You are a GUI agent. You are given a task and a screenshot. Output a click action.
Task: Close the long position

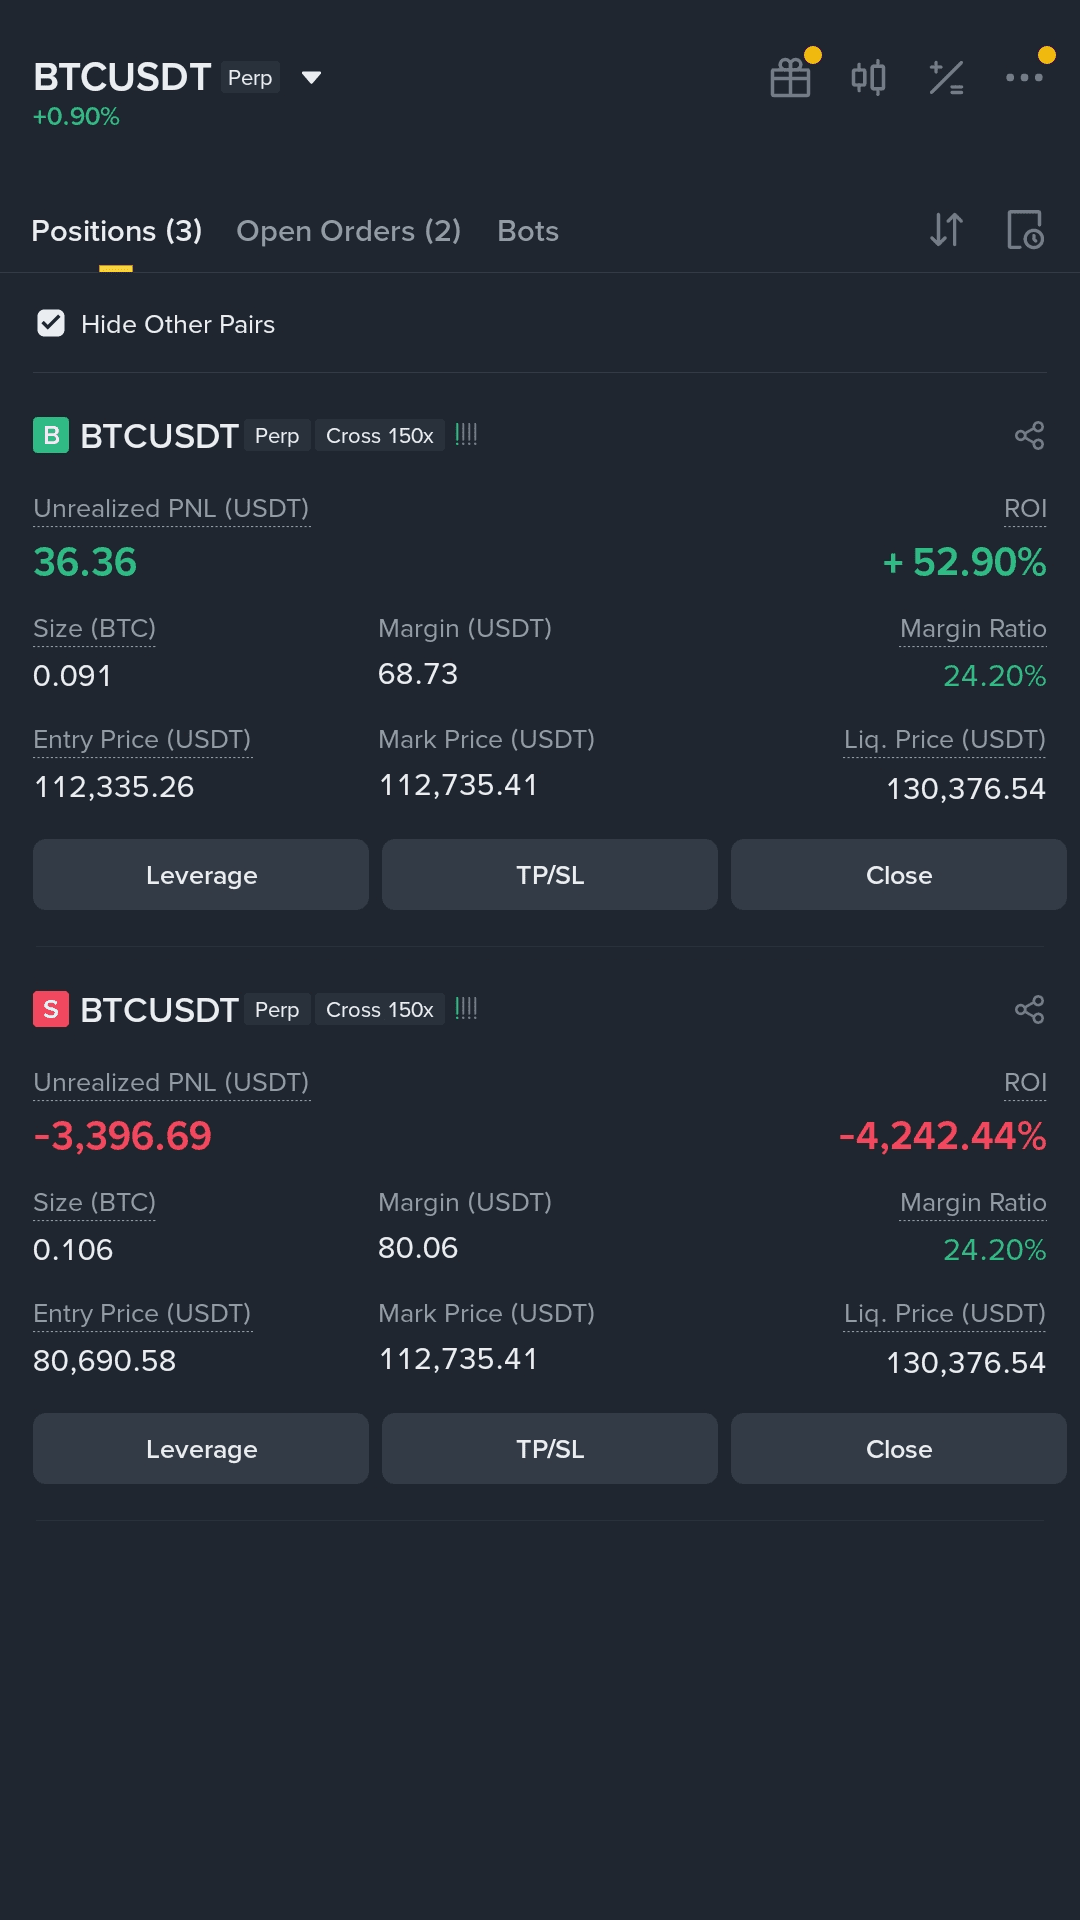(898, 875)
